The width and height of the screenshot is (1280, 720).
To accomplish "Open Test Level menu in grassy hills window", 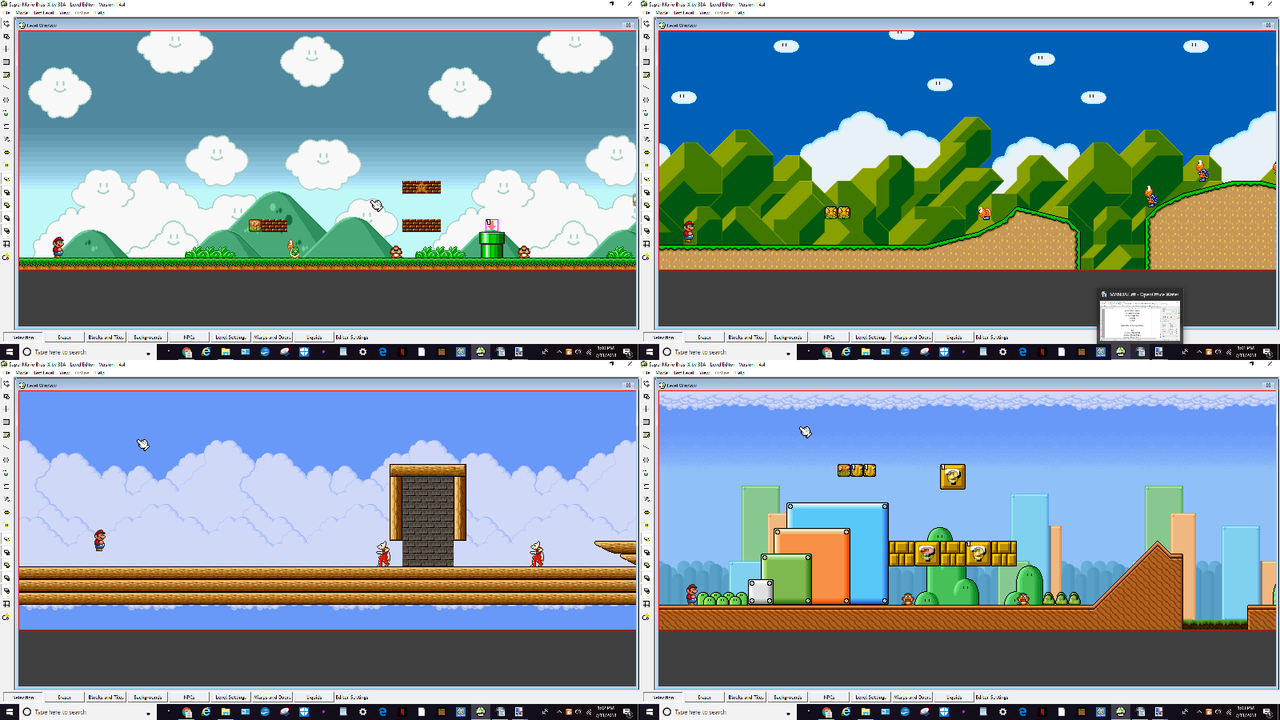I will [42, 11].
